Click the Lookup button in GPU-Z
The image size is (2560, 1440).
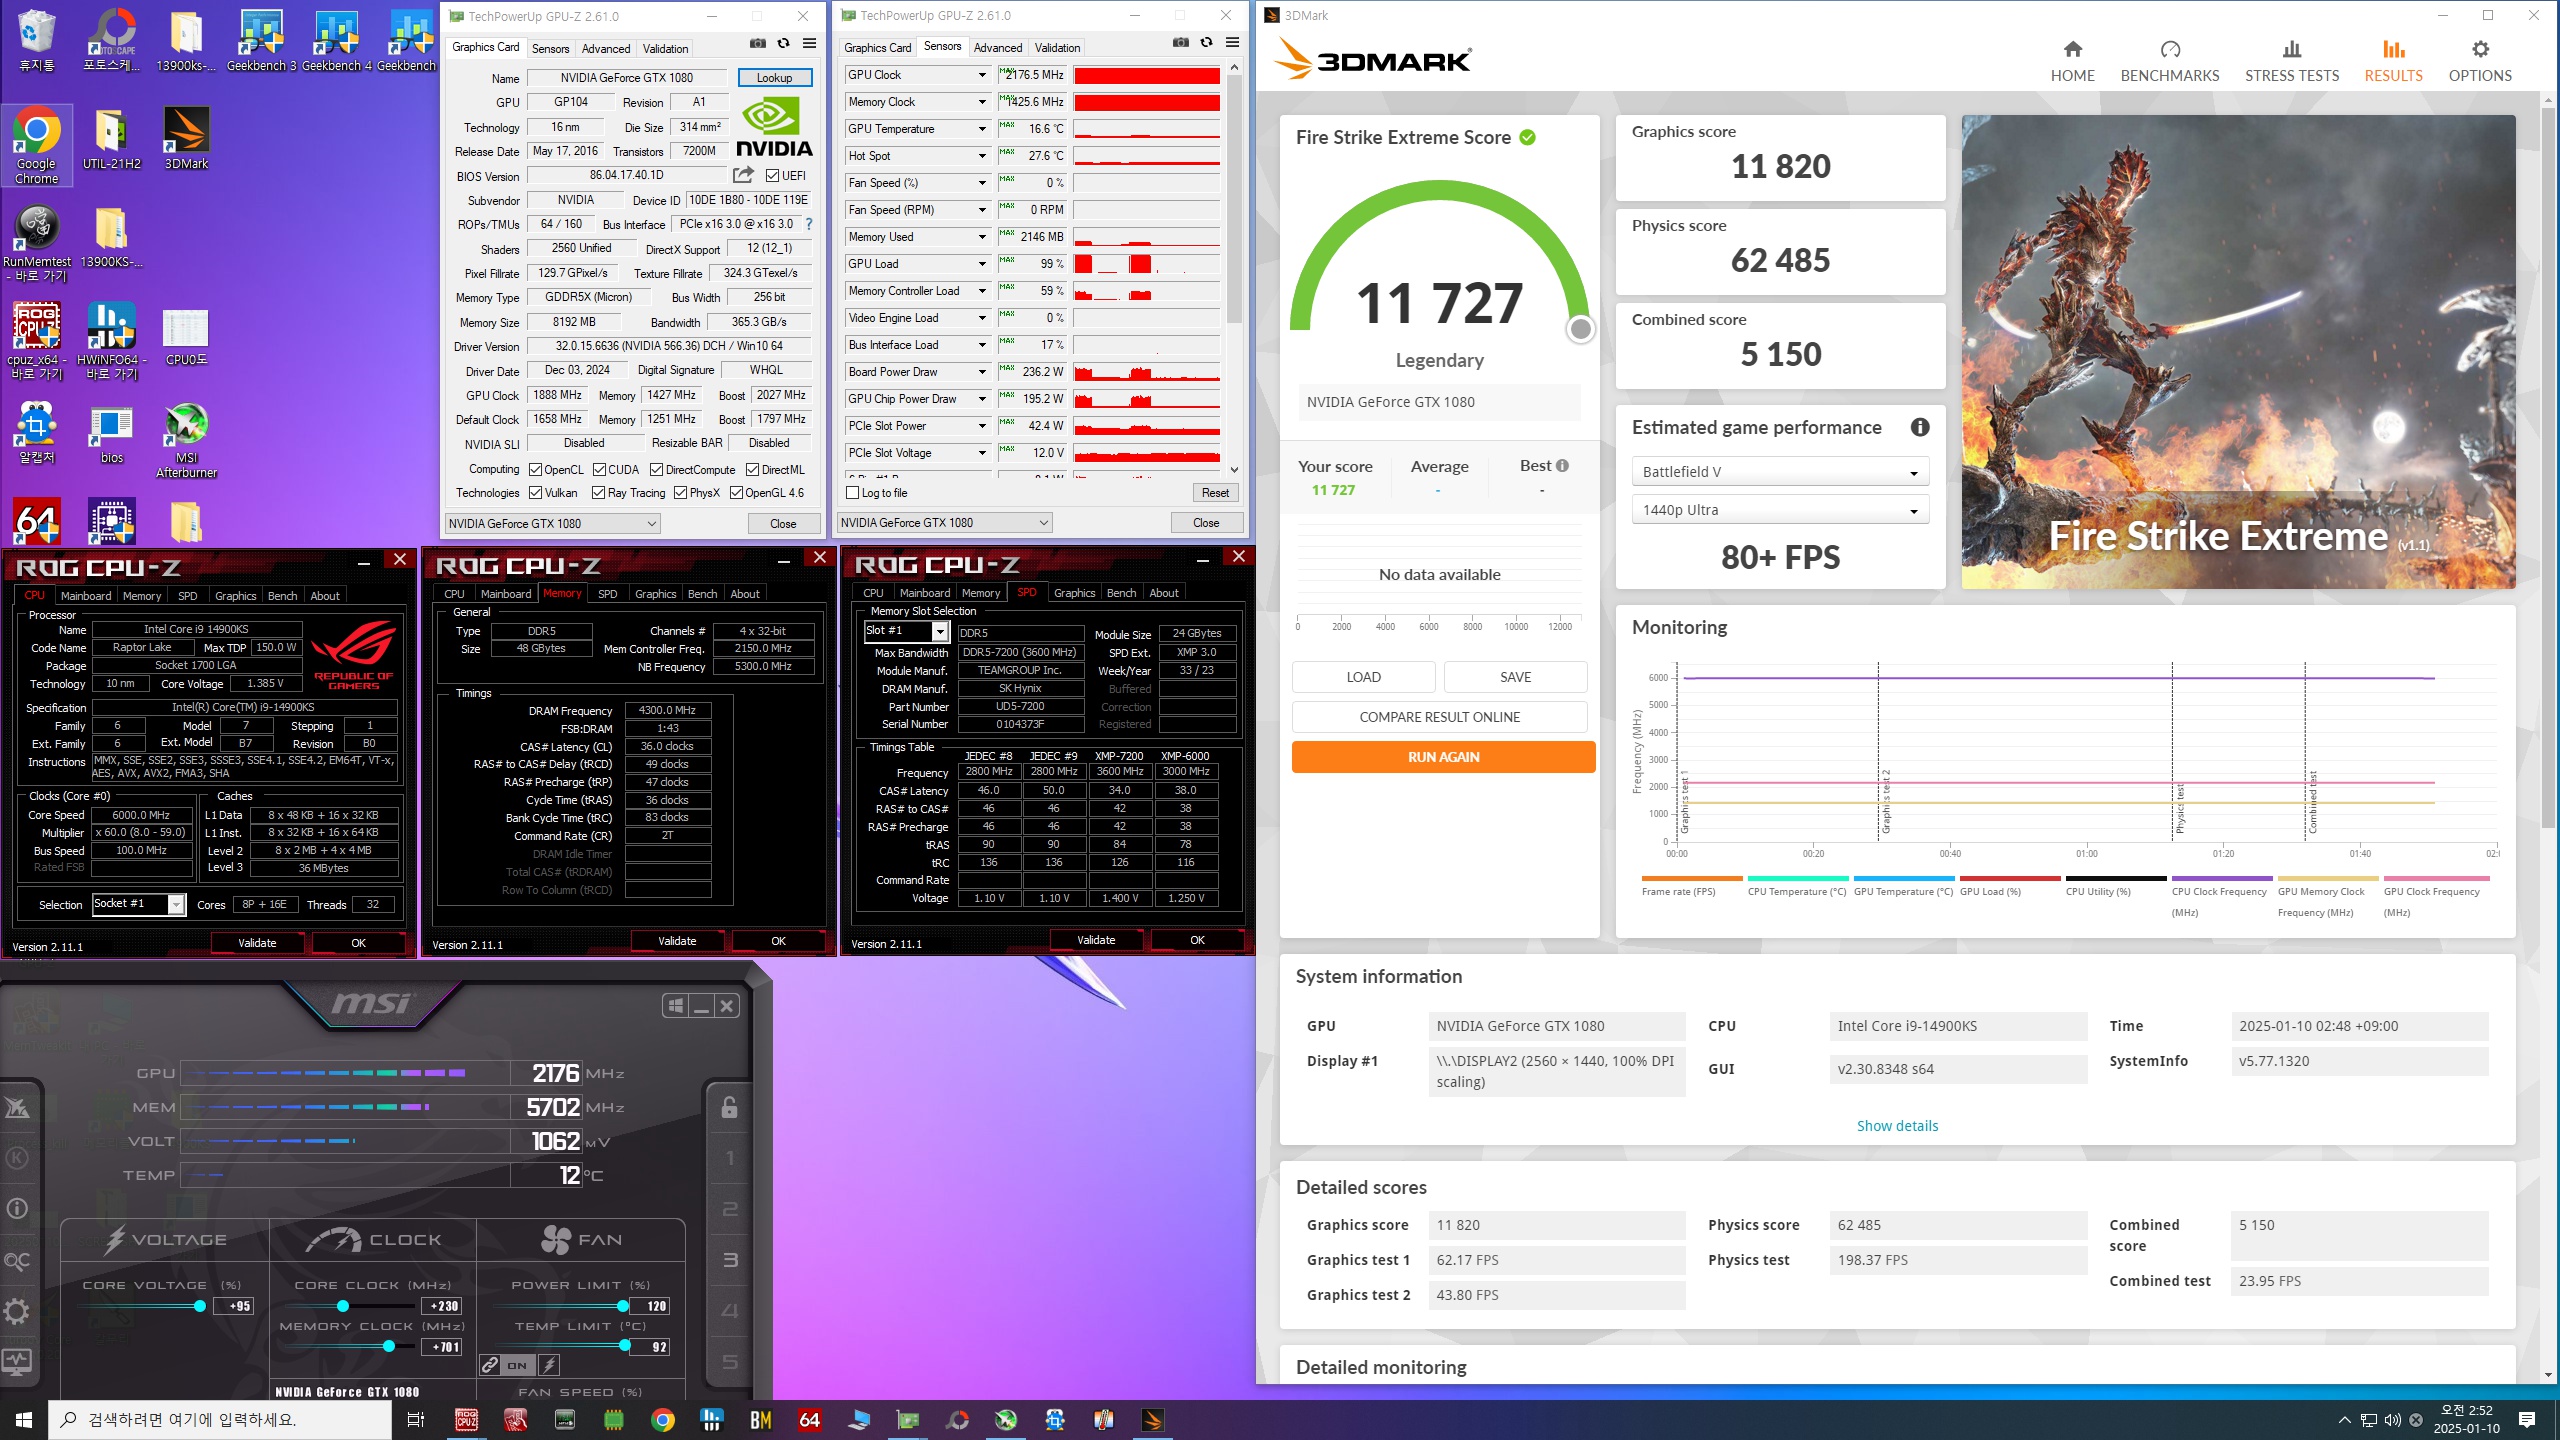[774, 77]
